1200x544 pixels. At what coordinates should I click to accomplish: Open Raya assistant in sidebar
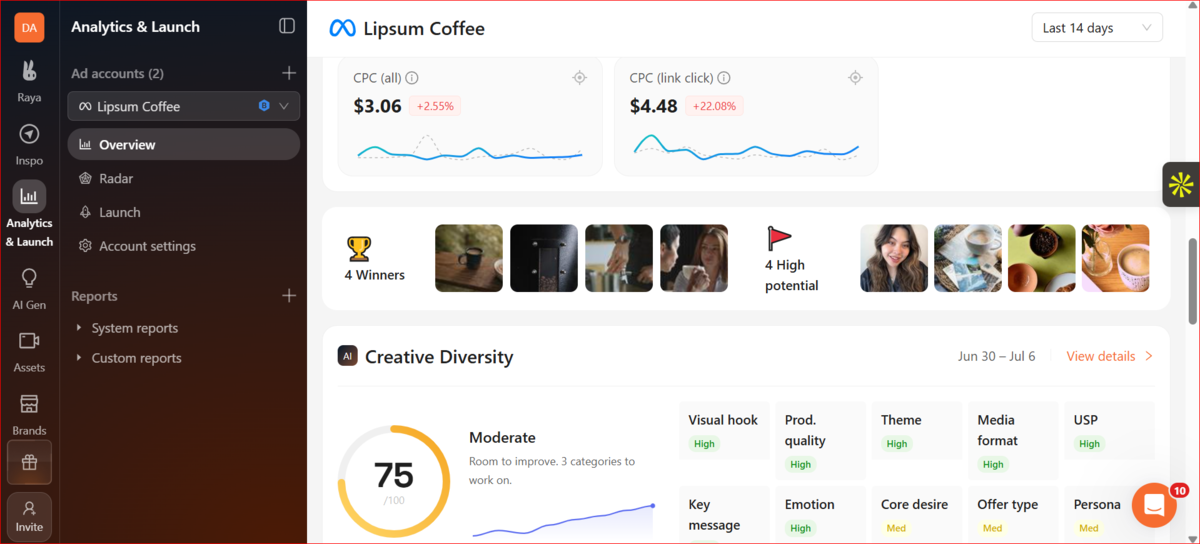coord(29,81)
